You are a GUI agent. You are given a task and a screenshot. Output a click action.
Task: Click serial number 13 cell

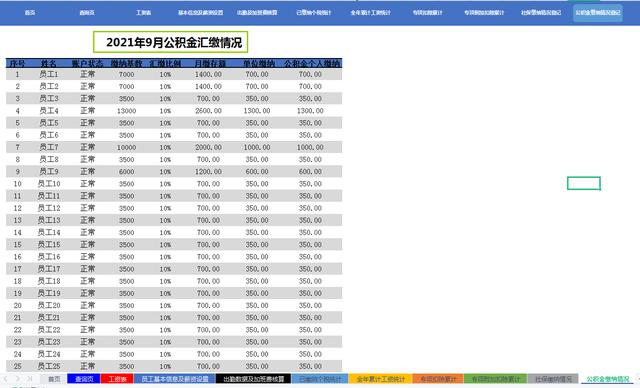coord(18,220)
